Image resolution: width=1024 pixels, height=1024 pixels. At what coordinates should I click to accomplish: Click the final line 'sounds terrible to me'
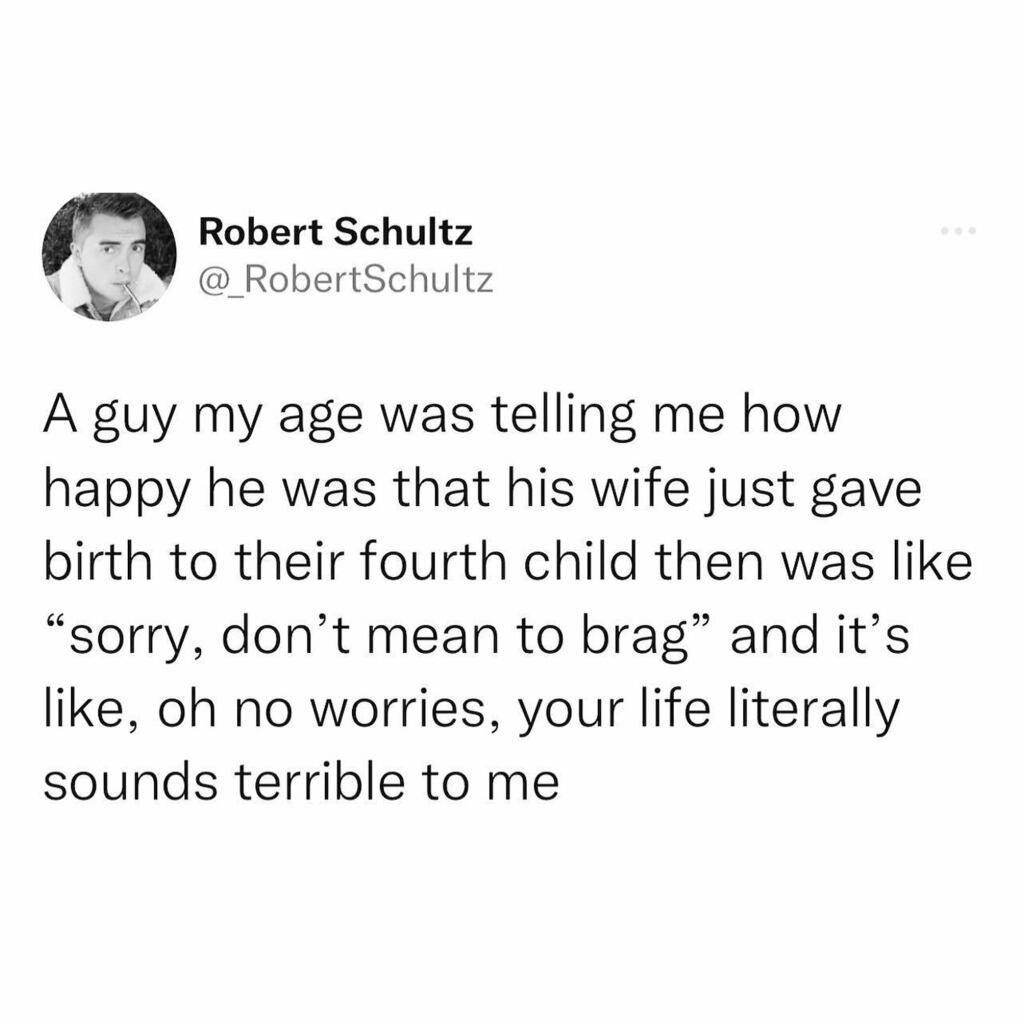[x=302, y=782]
